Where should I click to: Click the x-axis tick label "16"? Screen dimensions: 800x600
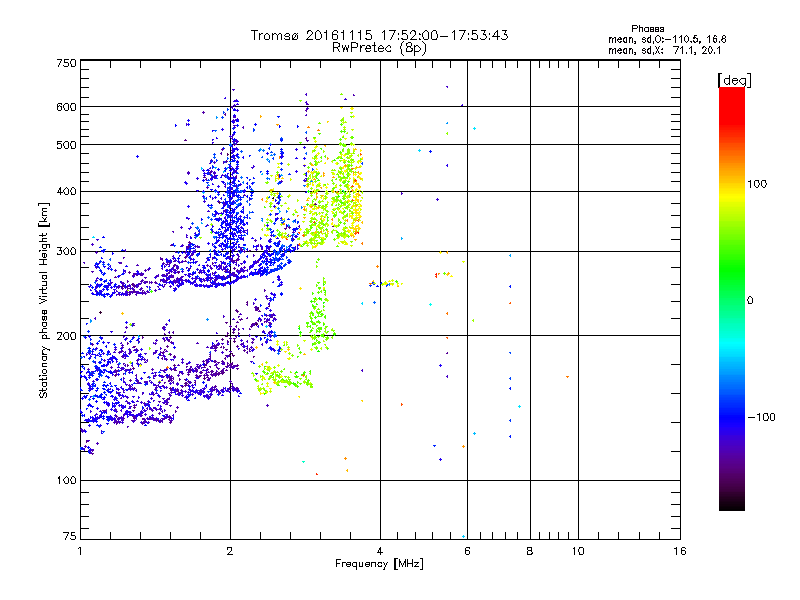[680, 551]
